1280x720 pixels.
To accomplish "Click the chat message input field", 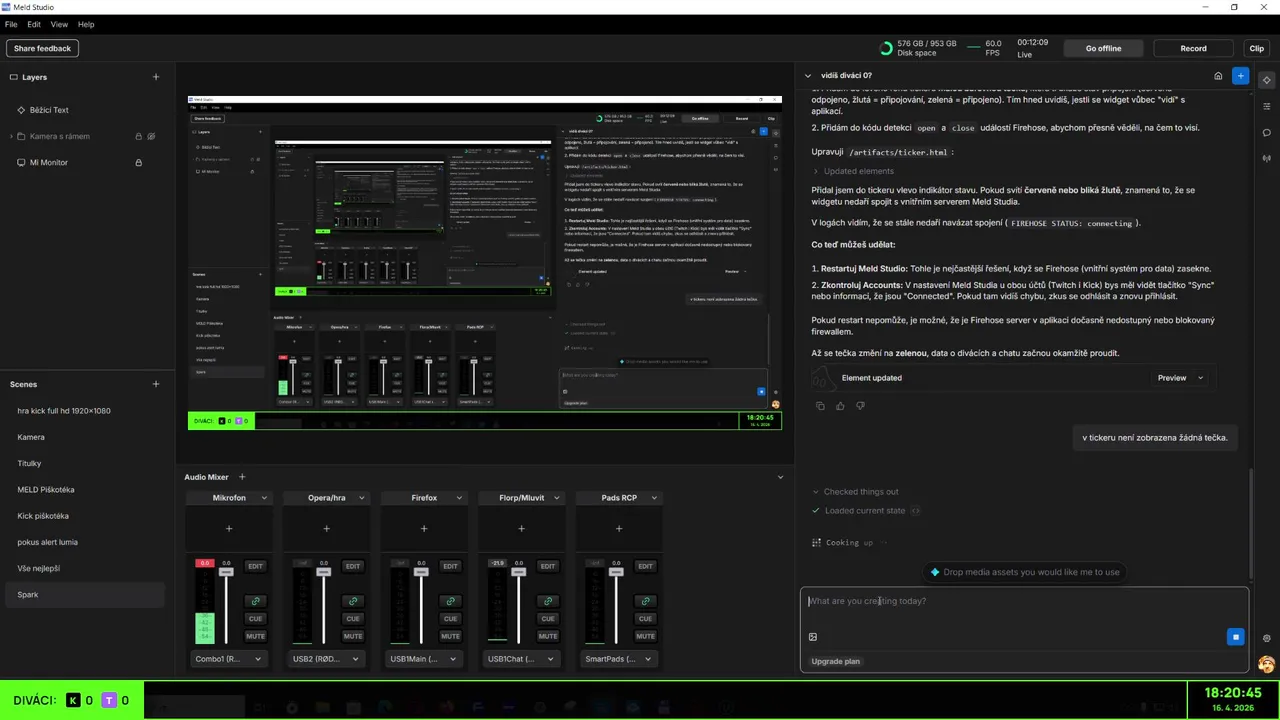I will click(x=1024, y=601).
